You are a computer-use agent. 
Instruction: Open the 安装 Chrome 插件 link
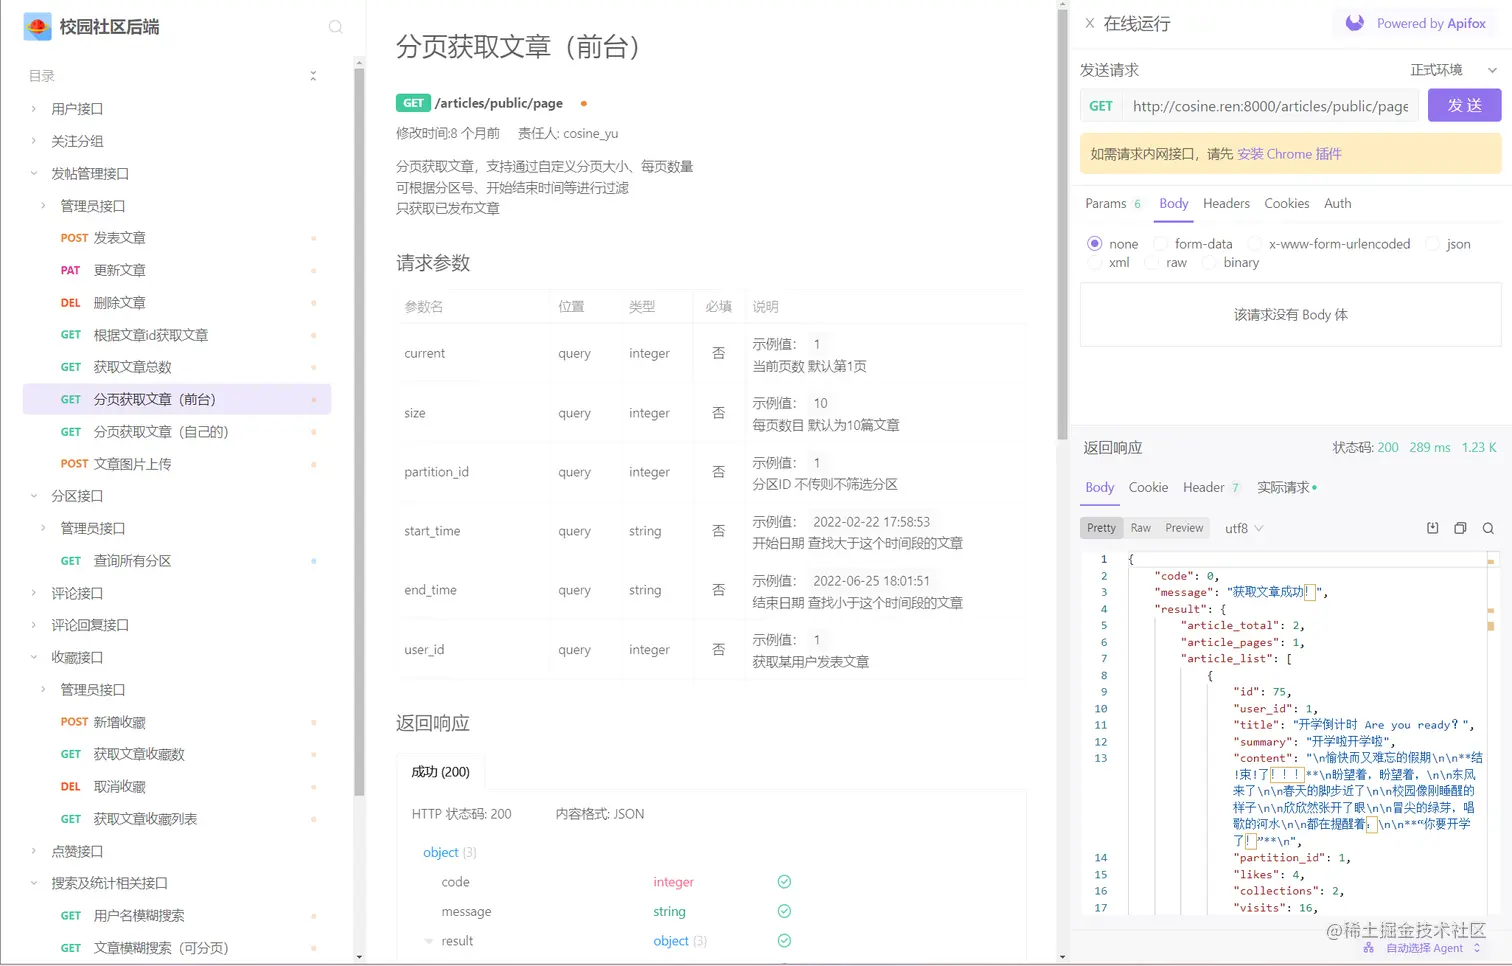coord(1289,154)
